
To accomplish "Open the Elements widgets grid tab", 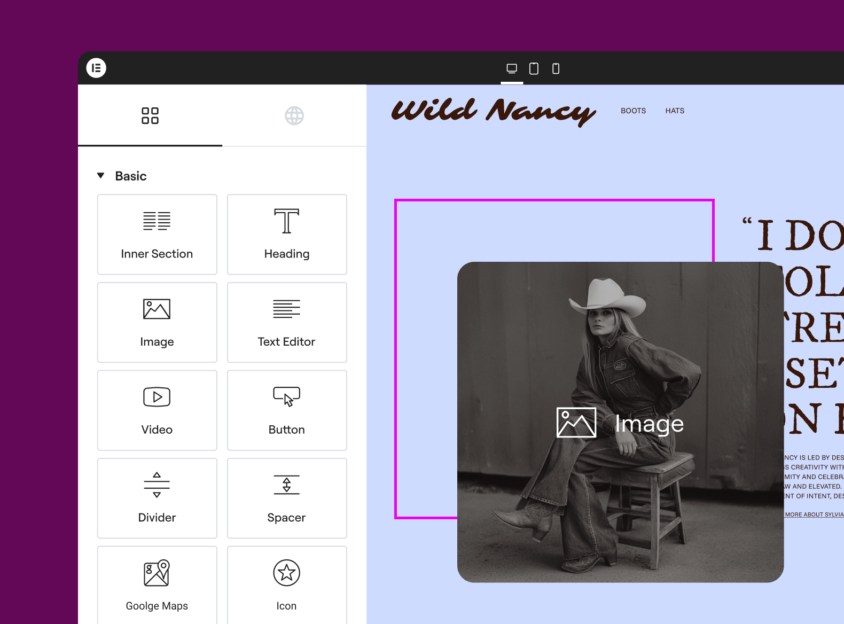I will [x=150, y=116].
